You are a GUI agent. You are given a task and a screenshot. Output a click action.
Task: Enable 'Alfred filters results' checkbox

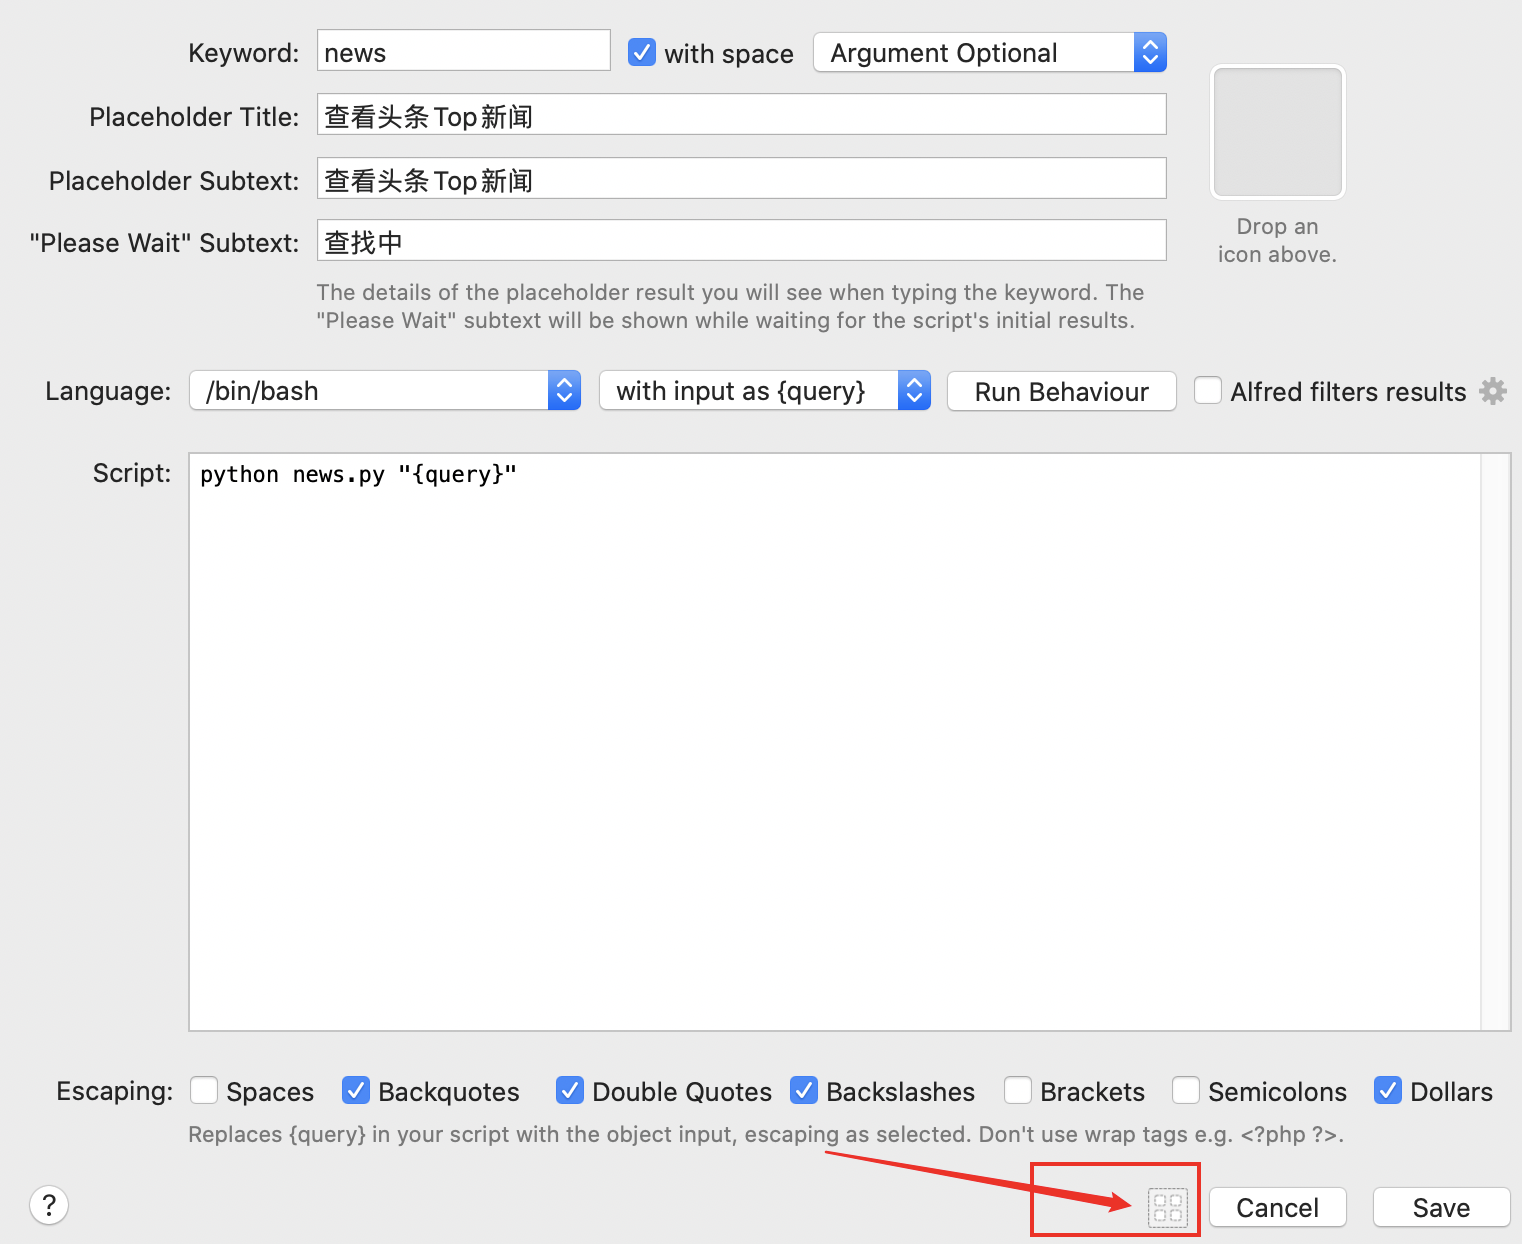pos(1208,390)
